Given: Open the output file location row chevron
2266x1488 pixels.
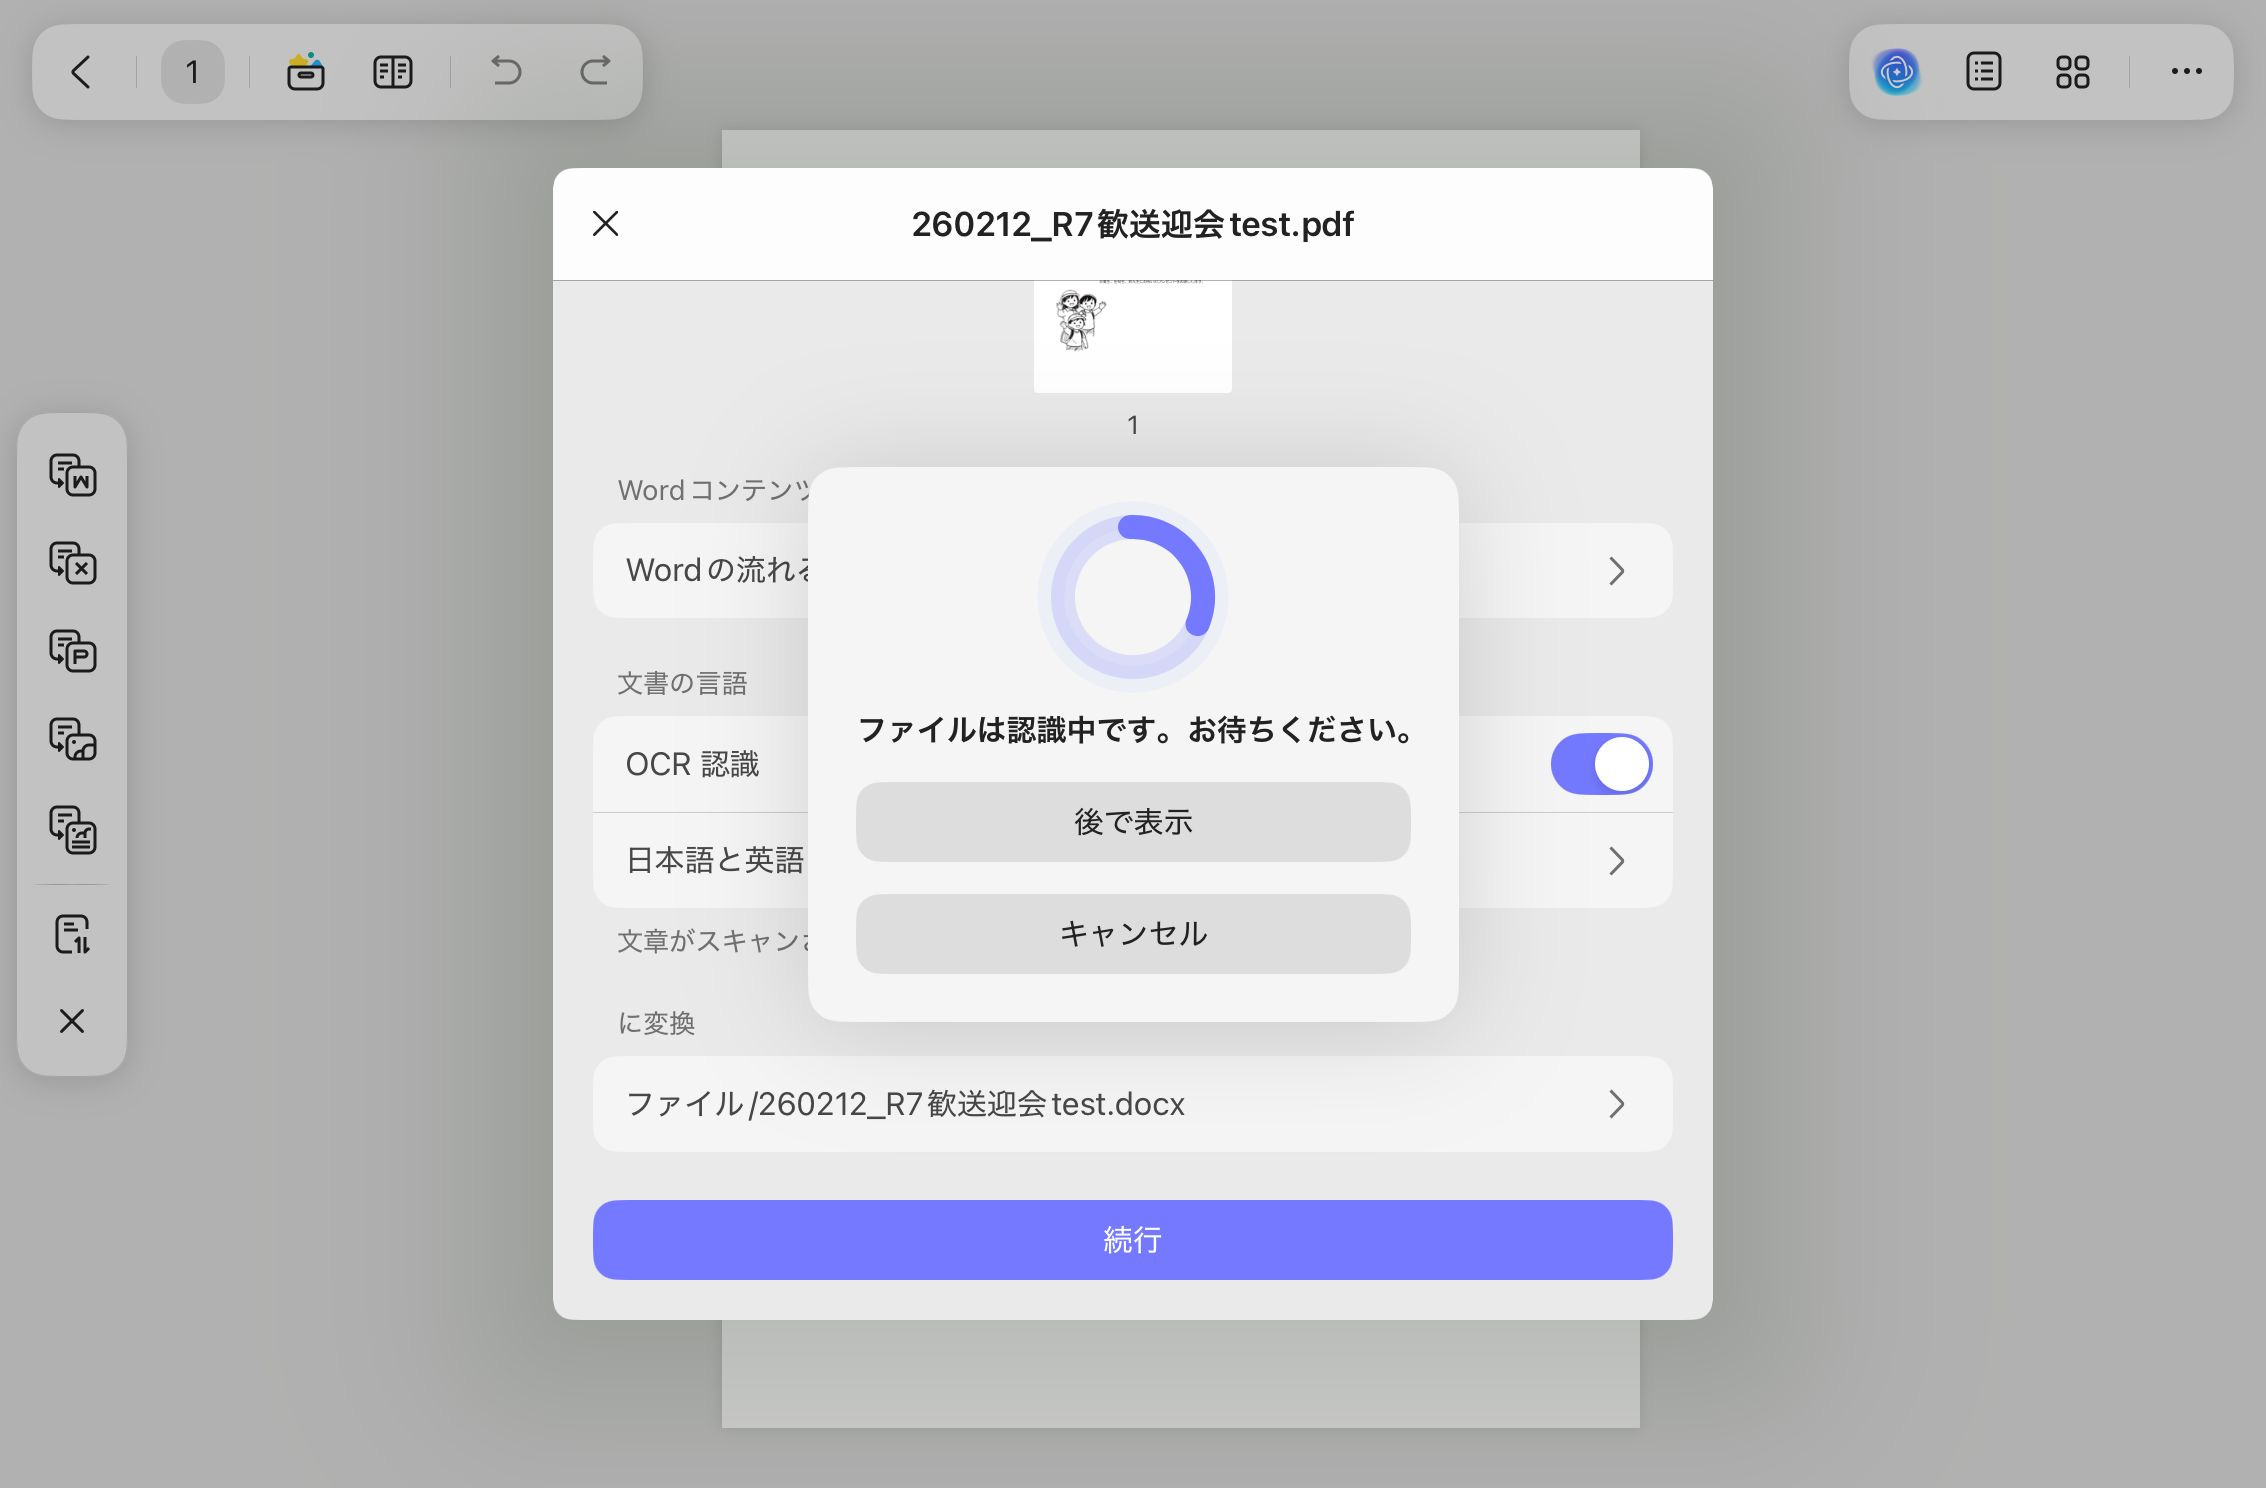Looking at the screenshot, I should point(1616,1104).
